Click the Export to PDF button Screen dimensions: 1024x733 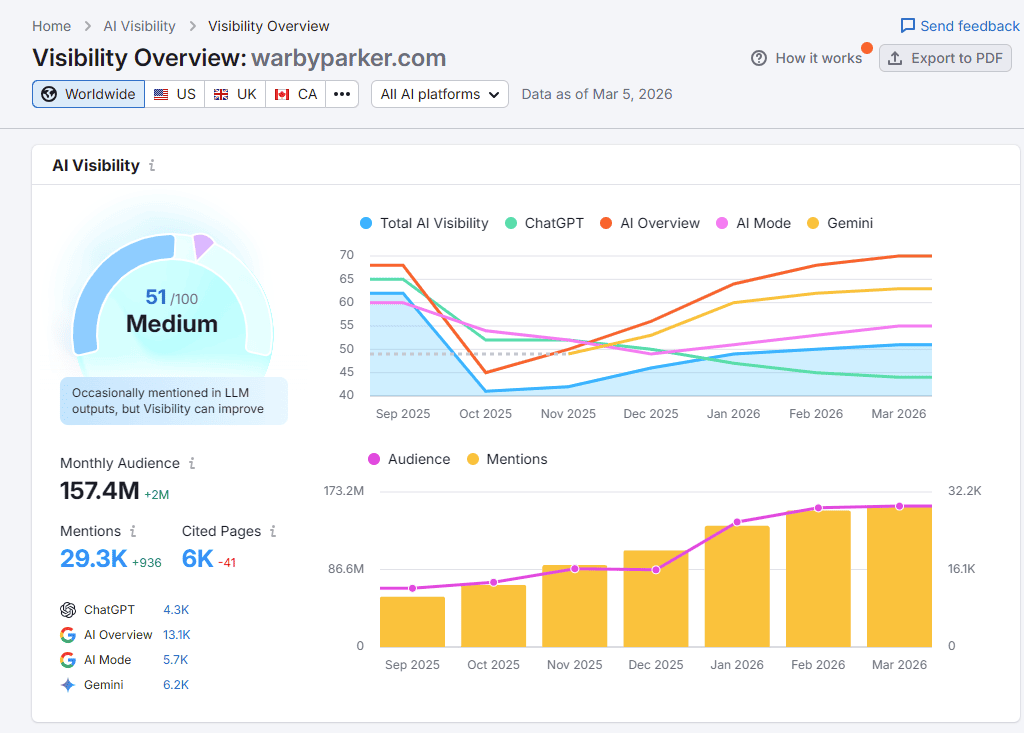pos(945,58)
